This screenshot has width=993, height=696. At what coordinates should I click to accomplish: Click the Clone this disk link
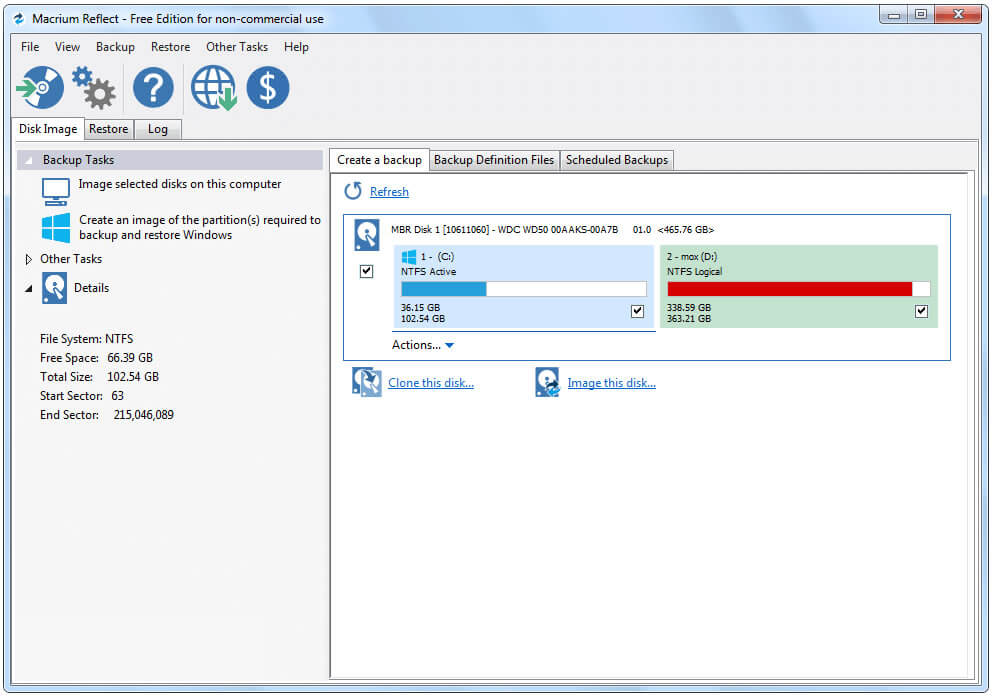pyautogui.click(x=430, y=383)
